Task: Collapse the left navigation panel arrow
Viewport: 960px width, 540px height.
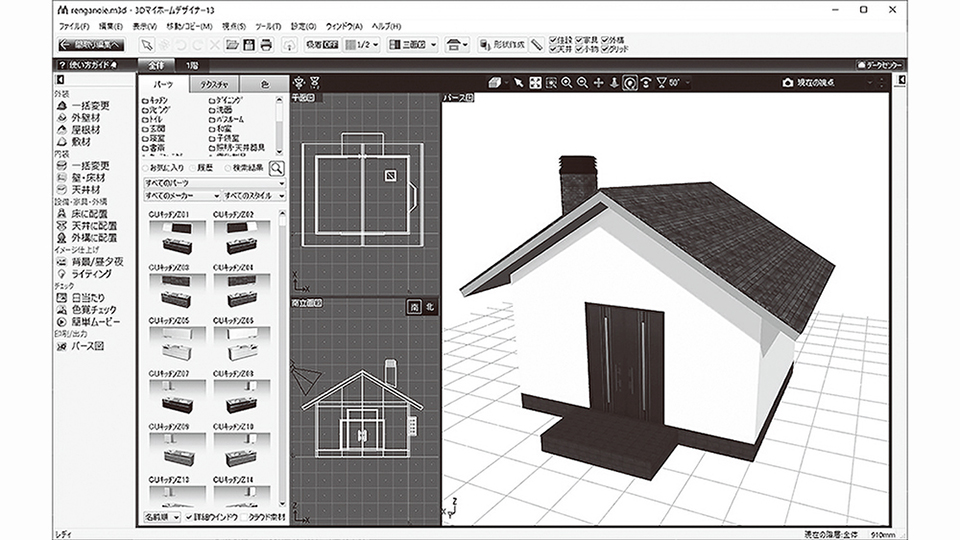Action: [60, 80]
